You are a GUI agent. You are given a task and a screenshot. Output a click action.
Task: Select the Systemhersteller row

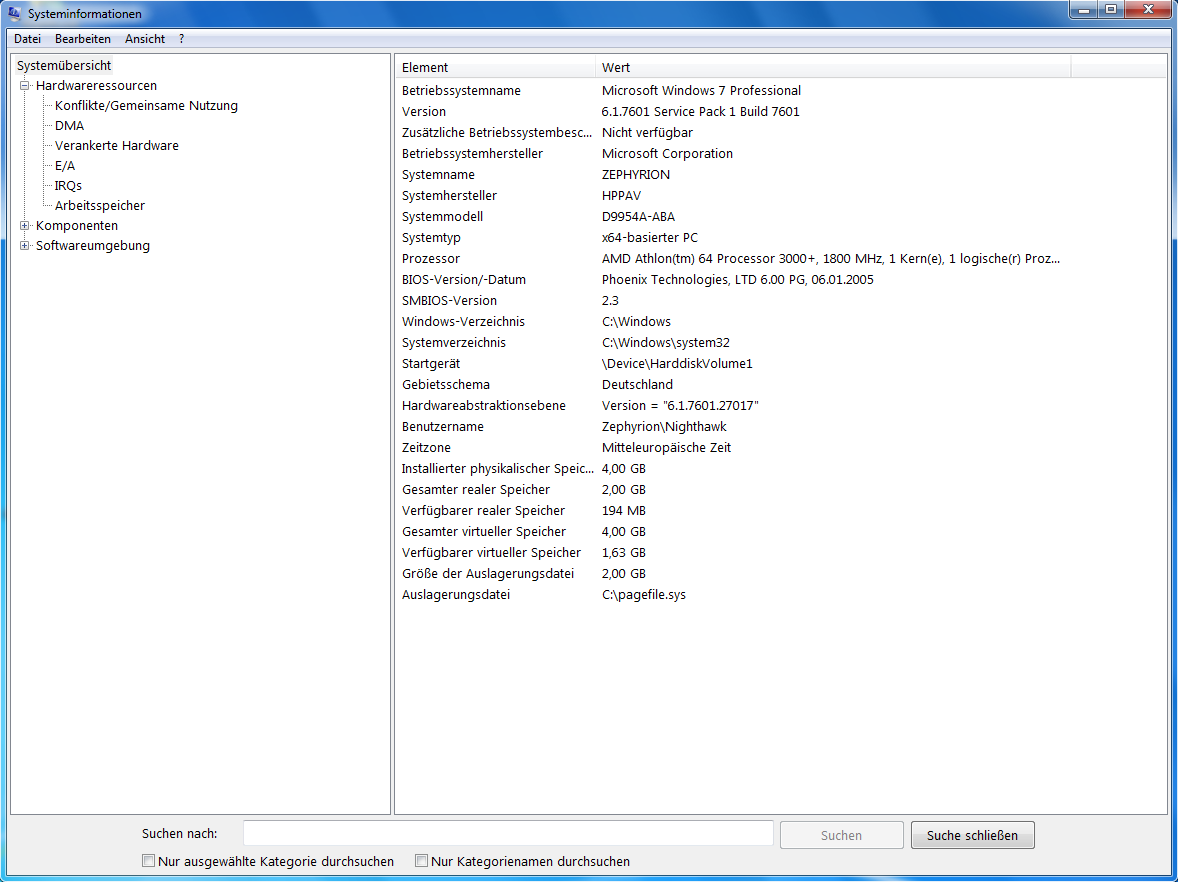click(781, 195)
